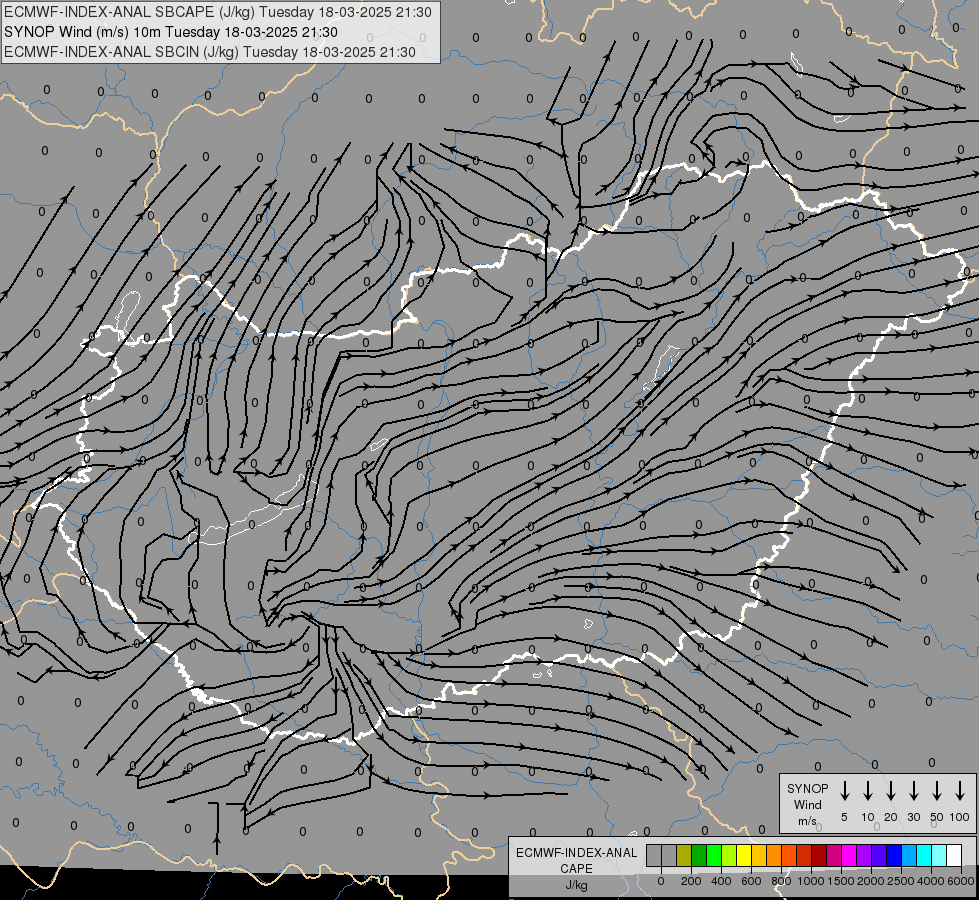The height and width of the screenshot is (900, 979).
Task: Click the 100 m/s wind arrow in legend
Action: (x=960, y=791)
